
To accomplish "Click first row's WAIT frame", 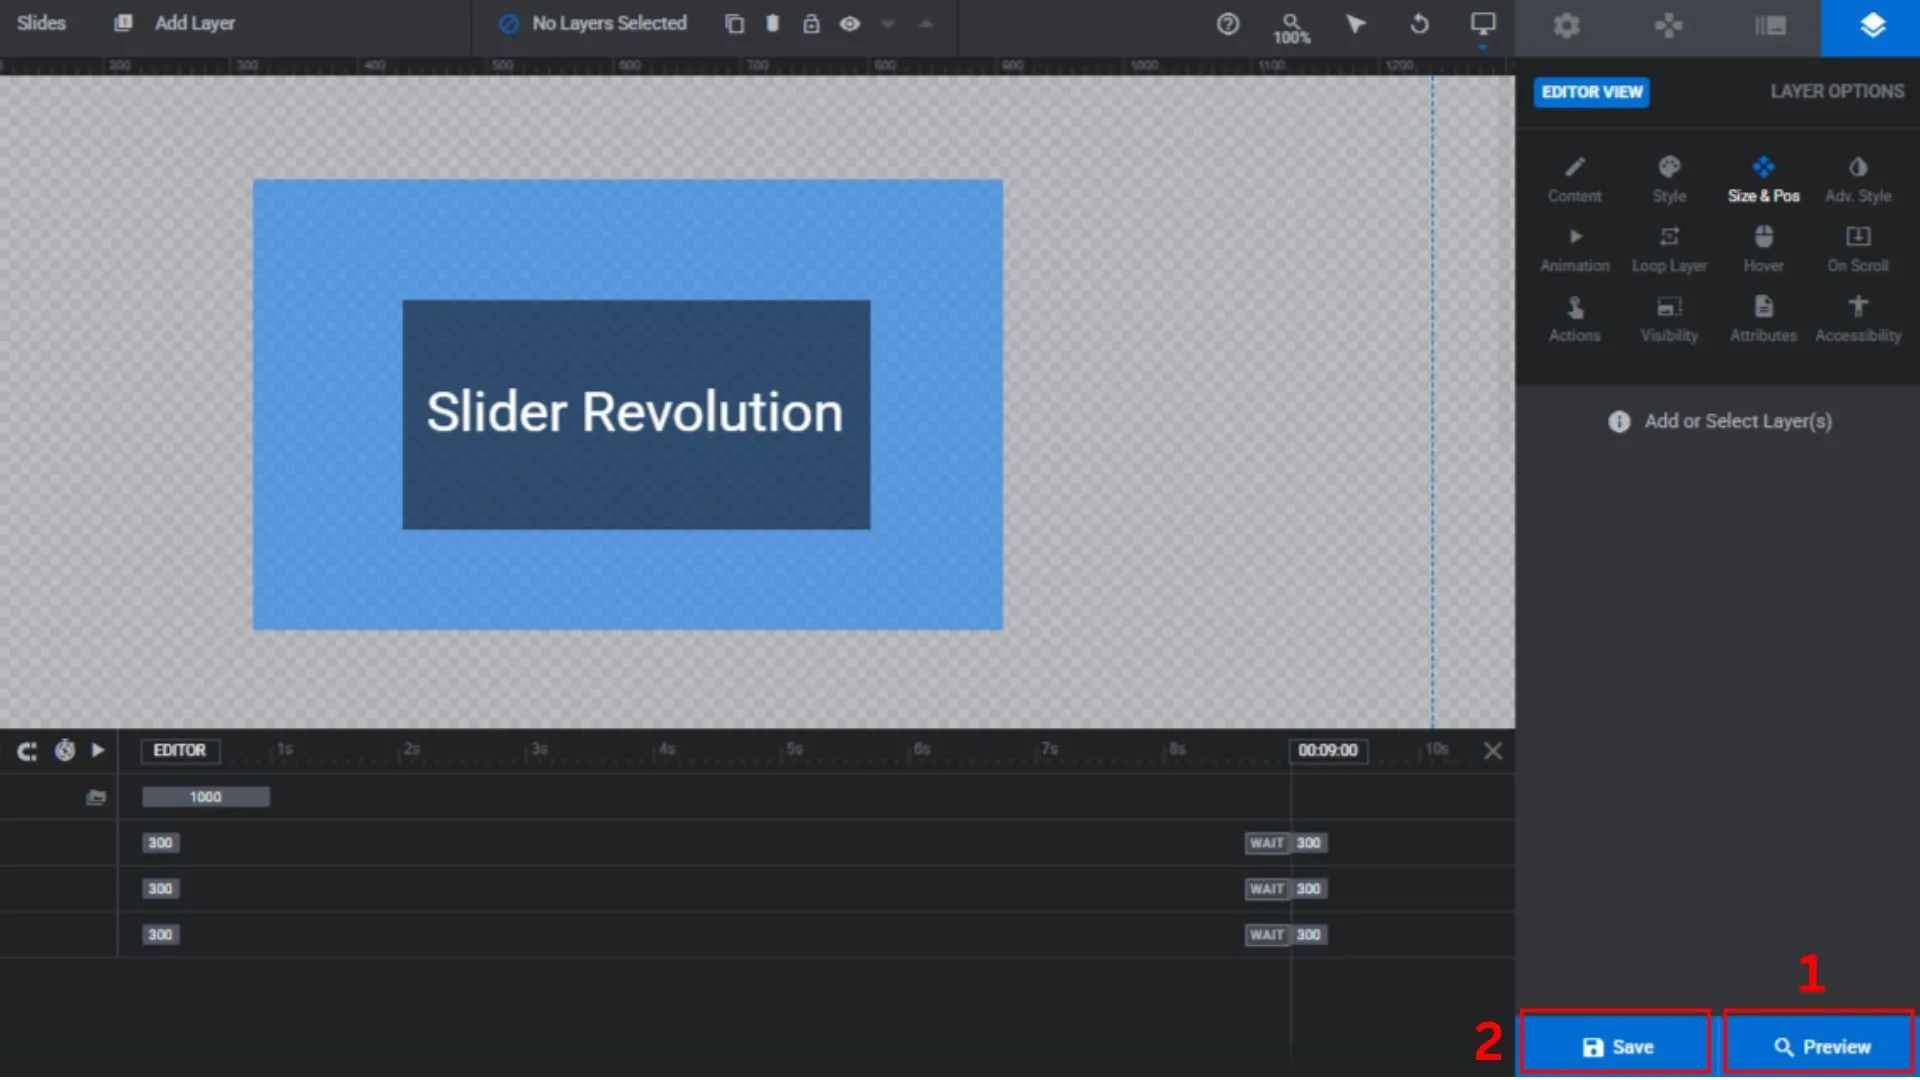I will [x=1266, y=843].
